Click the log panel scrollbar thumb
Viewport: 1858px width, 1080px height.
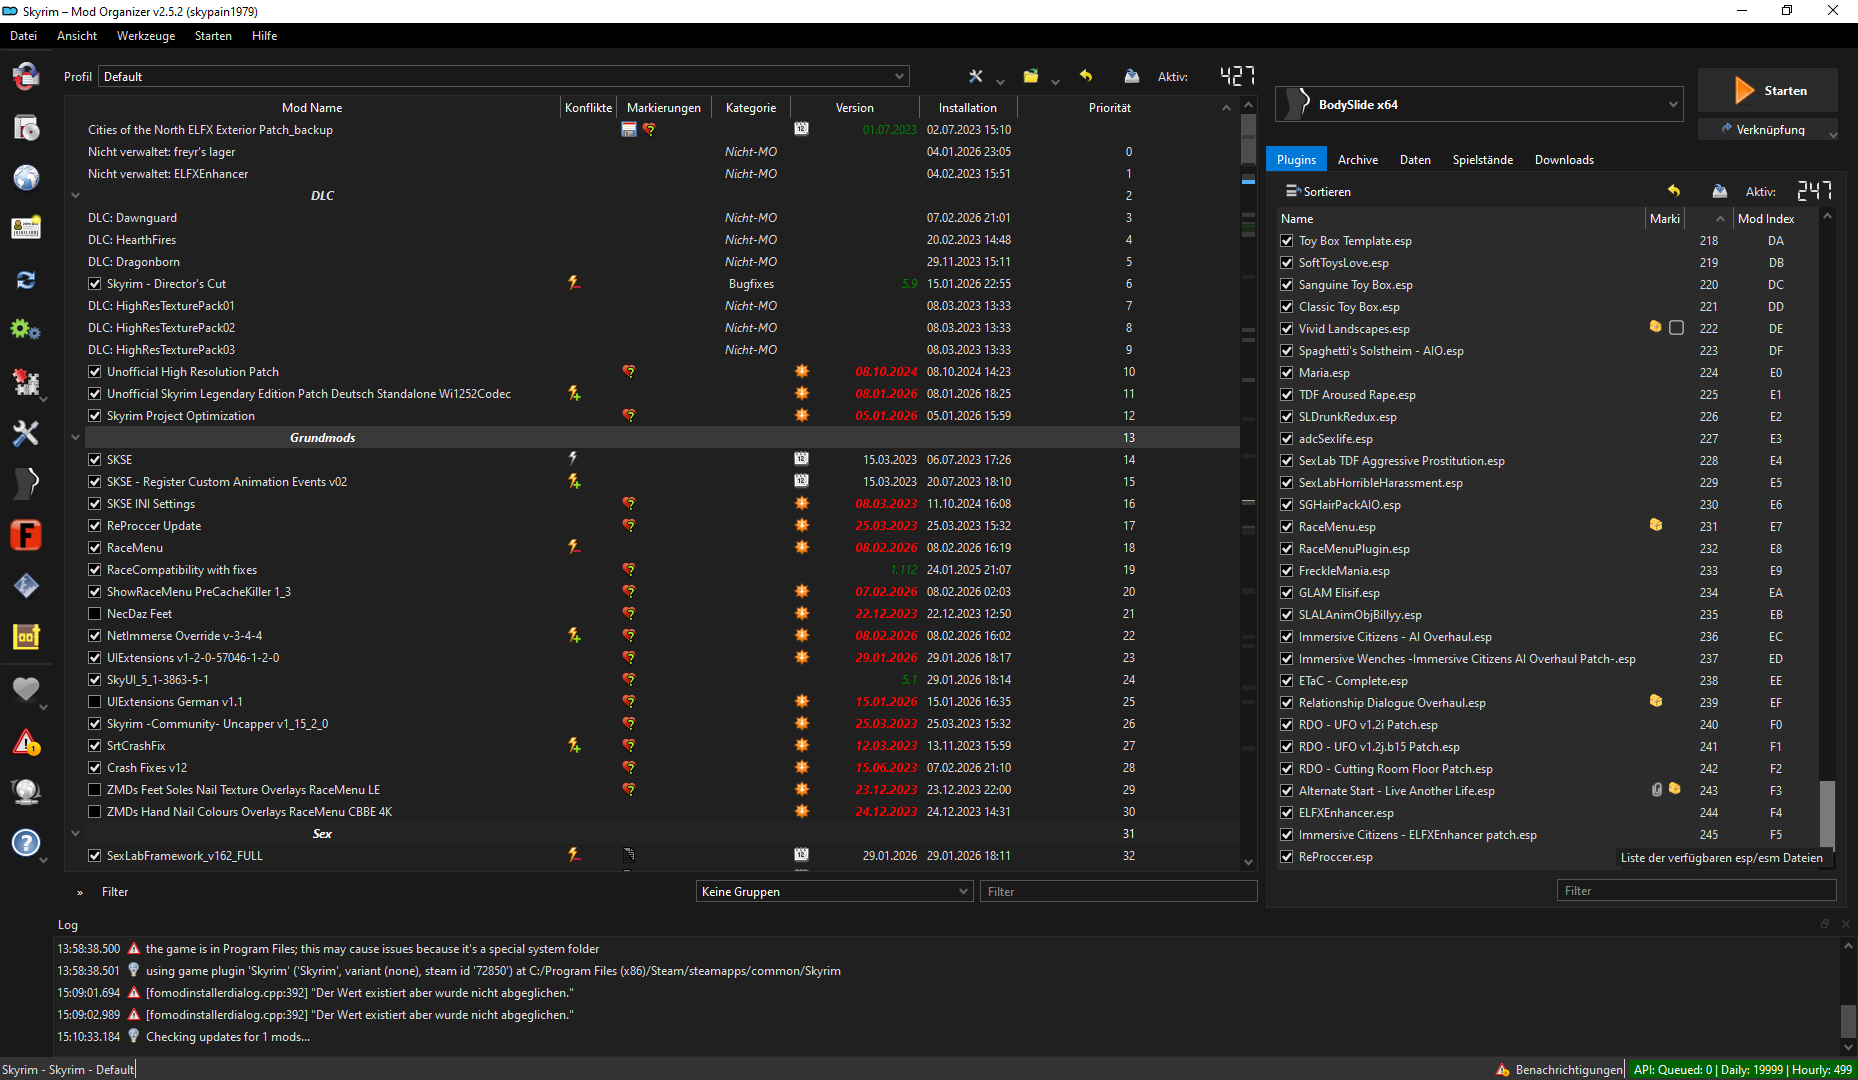coord(1848,1022)
